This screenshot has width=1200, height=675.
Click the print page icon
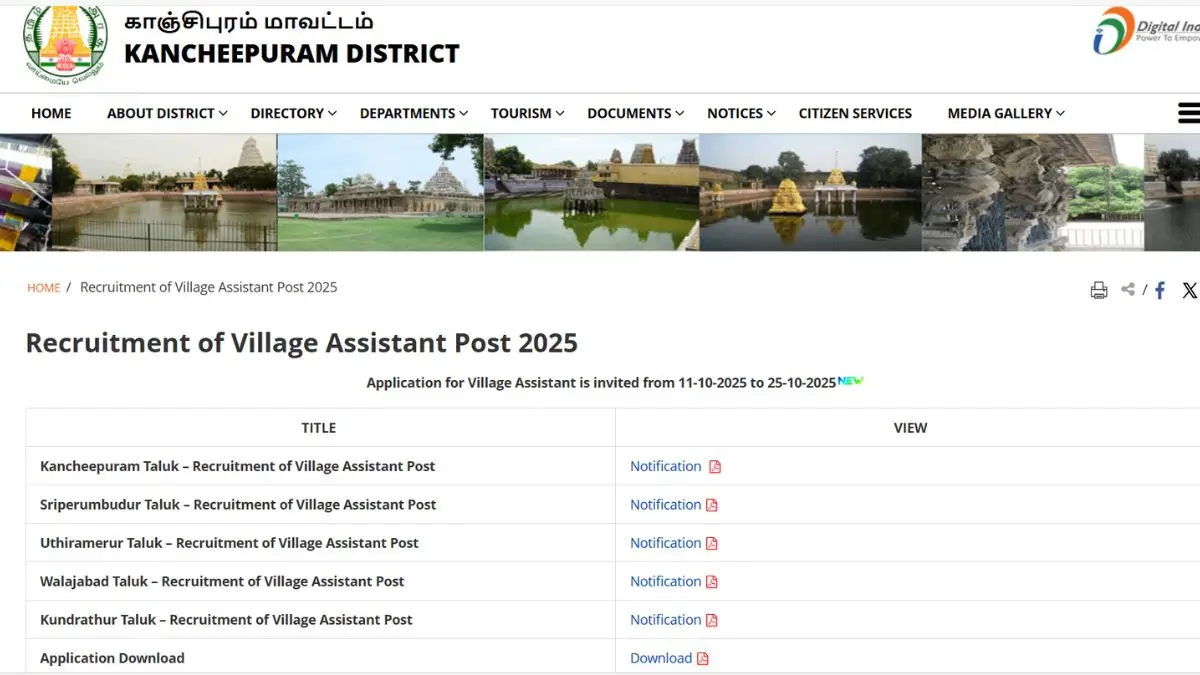[1098, 290]
